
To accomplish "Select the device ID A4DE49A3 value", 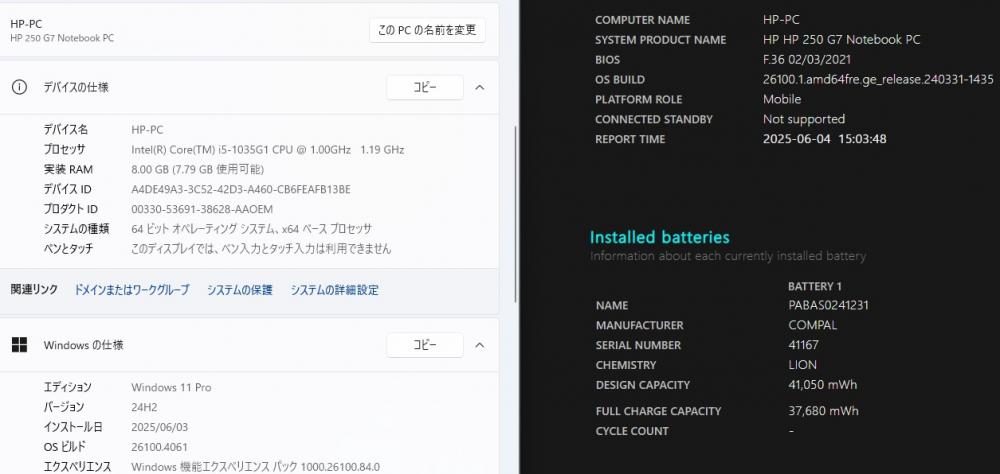I will (x=241, y=189).
